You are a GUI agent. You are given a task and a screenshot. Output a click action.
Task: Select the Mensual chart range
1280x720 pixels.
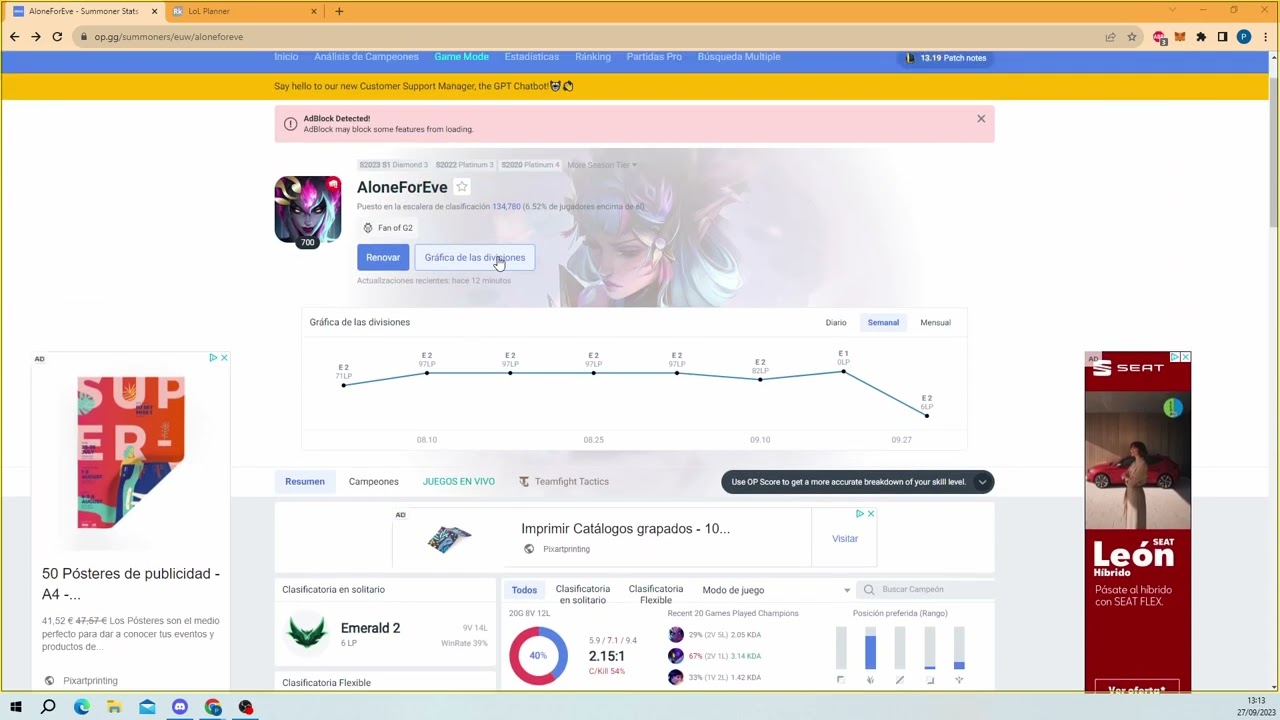tap(935, 323)
